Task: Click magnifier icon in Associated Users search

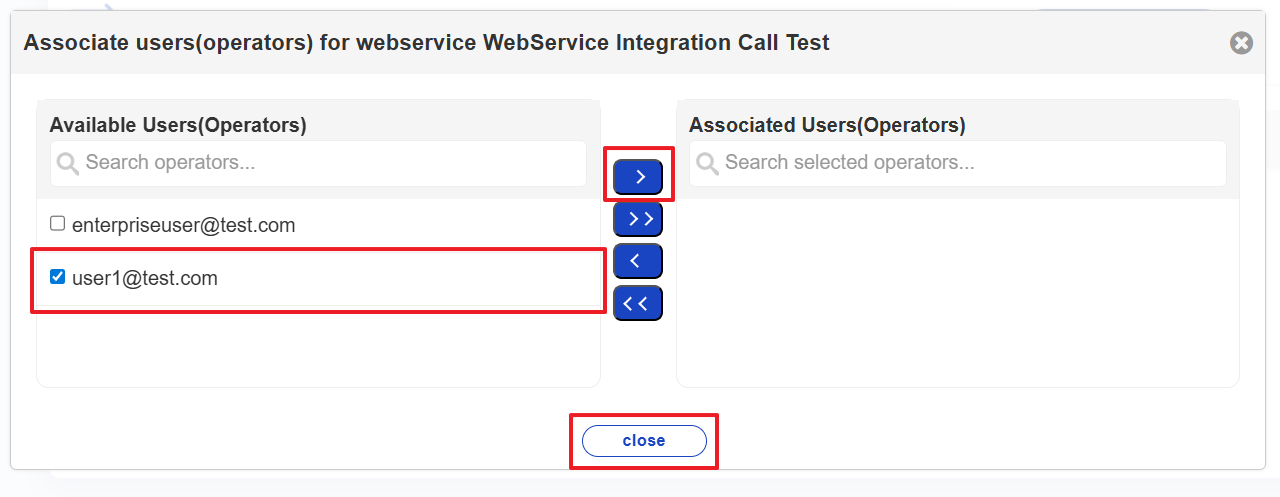Action: [x=707, y=163]
